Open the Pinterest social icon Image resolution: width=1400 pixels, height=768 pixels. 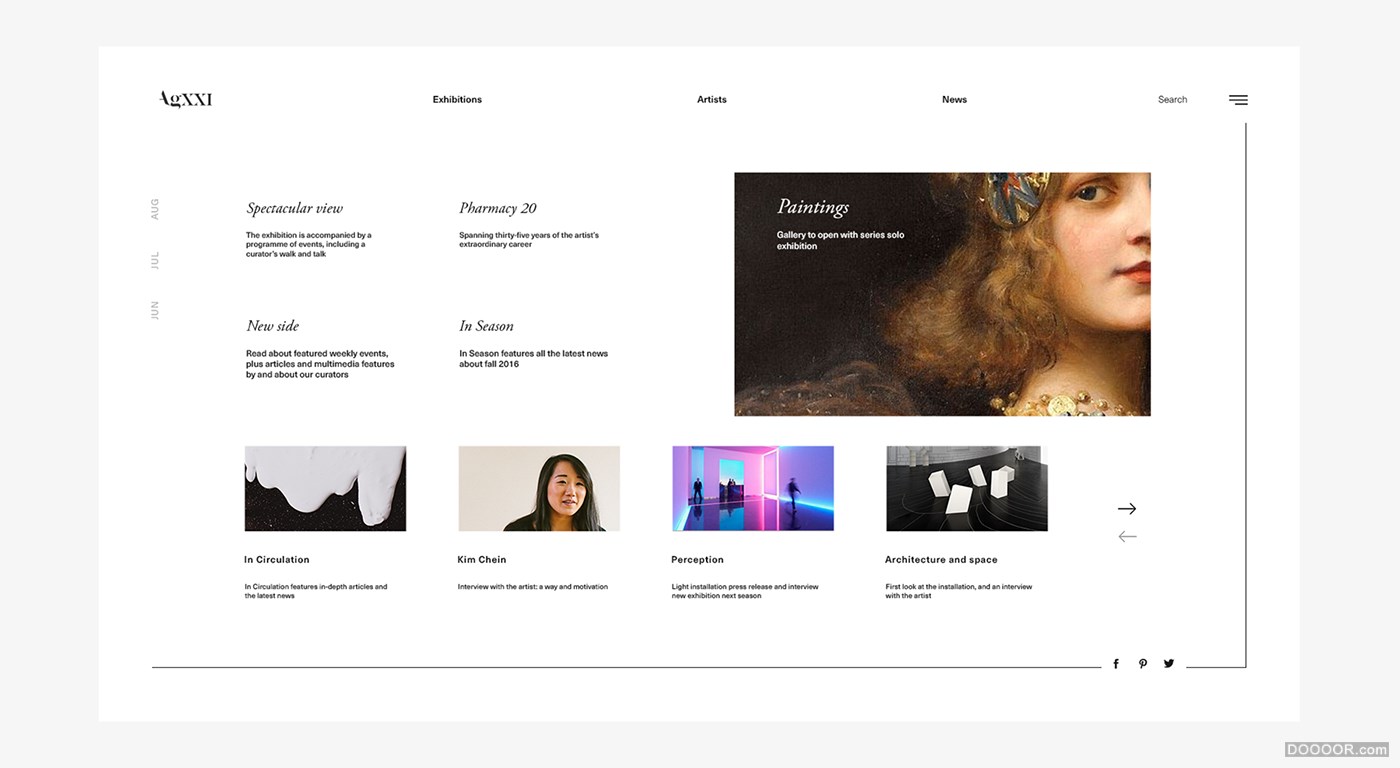pyautogui.click(x=1142, y=664)
